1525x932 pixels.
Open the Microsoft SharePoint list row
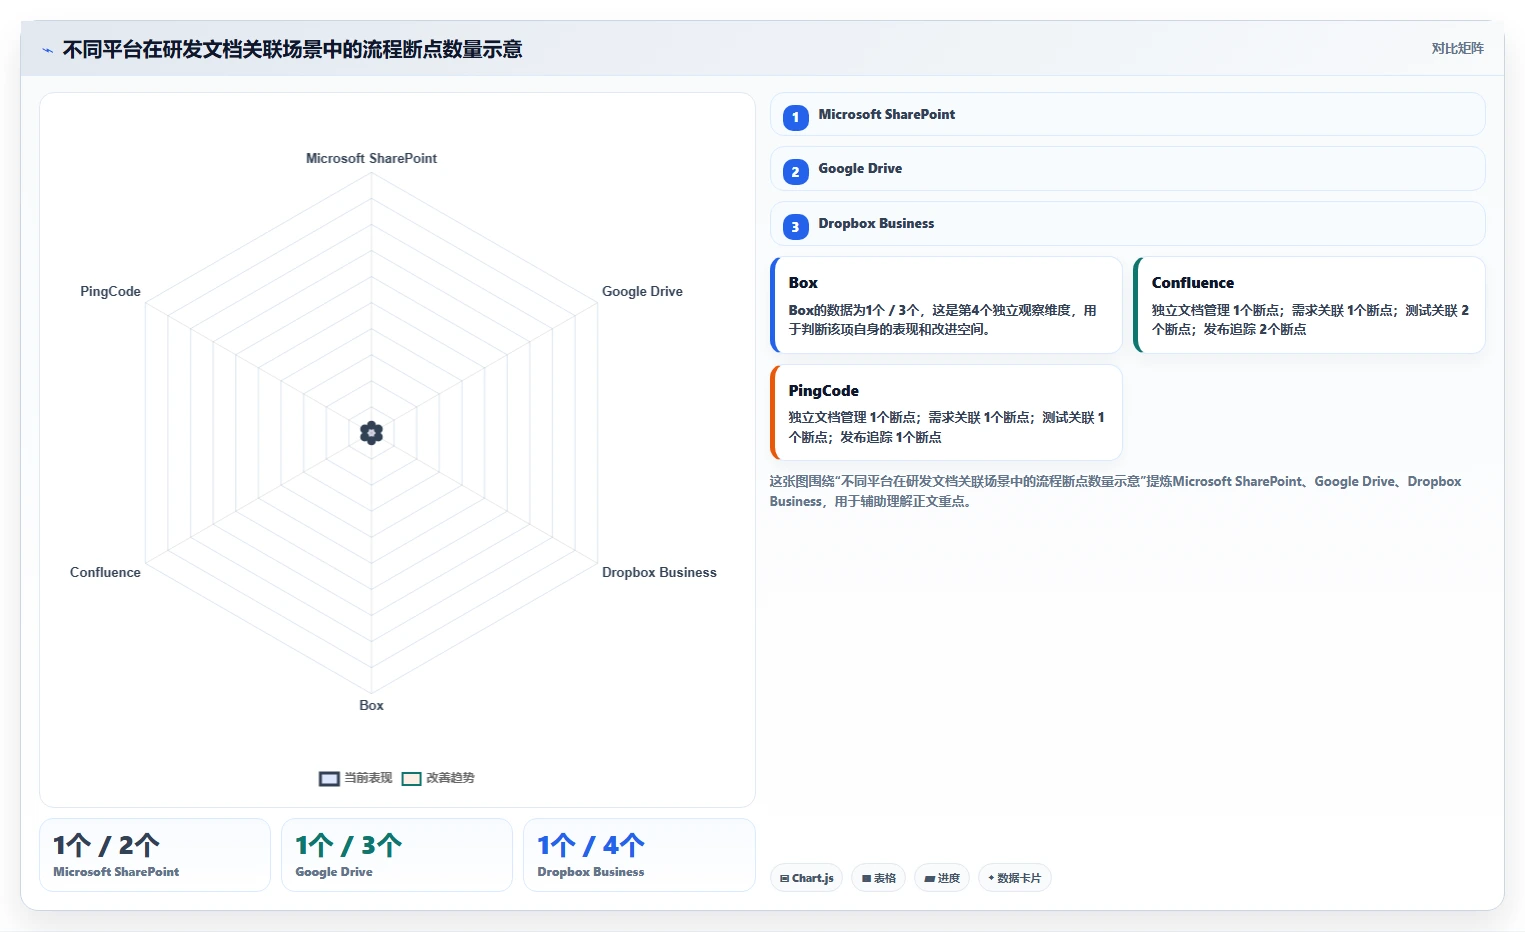(x=1127, y=114)
